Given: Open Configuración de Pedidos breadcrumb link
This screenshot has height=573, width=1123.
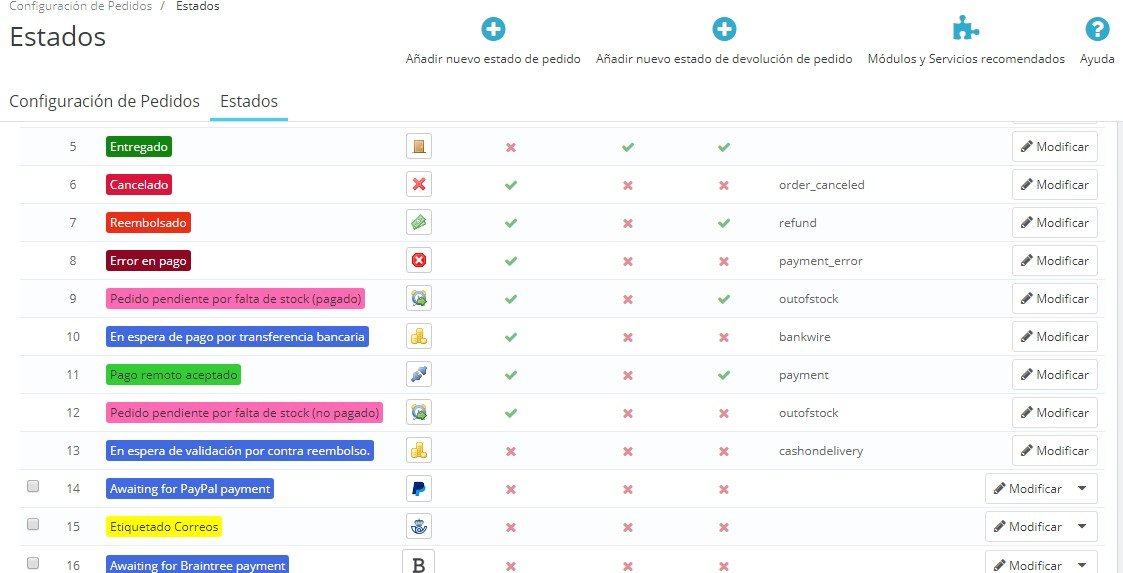Looking at the screenshot, I should (80, 6).
